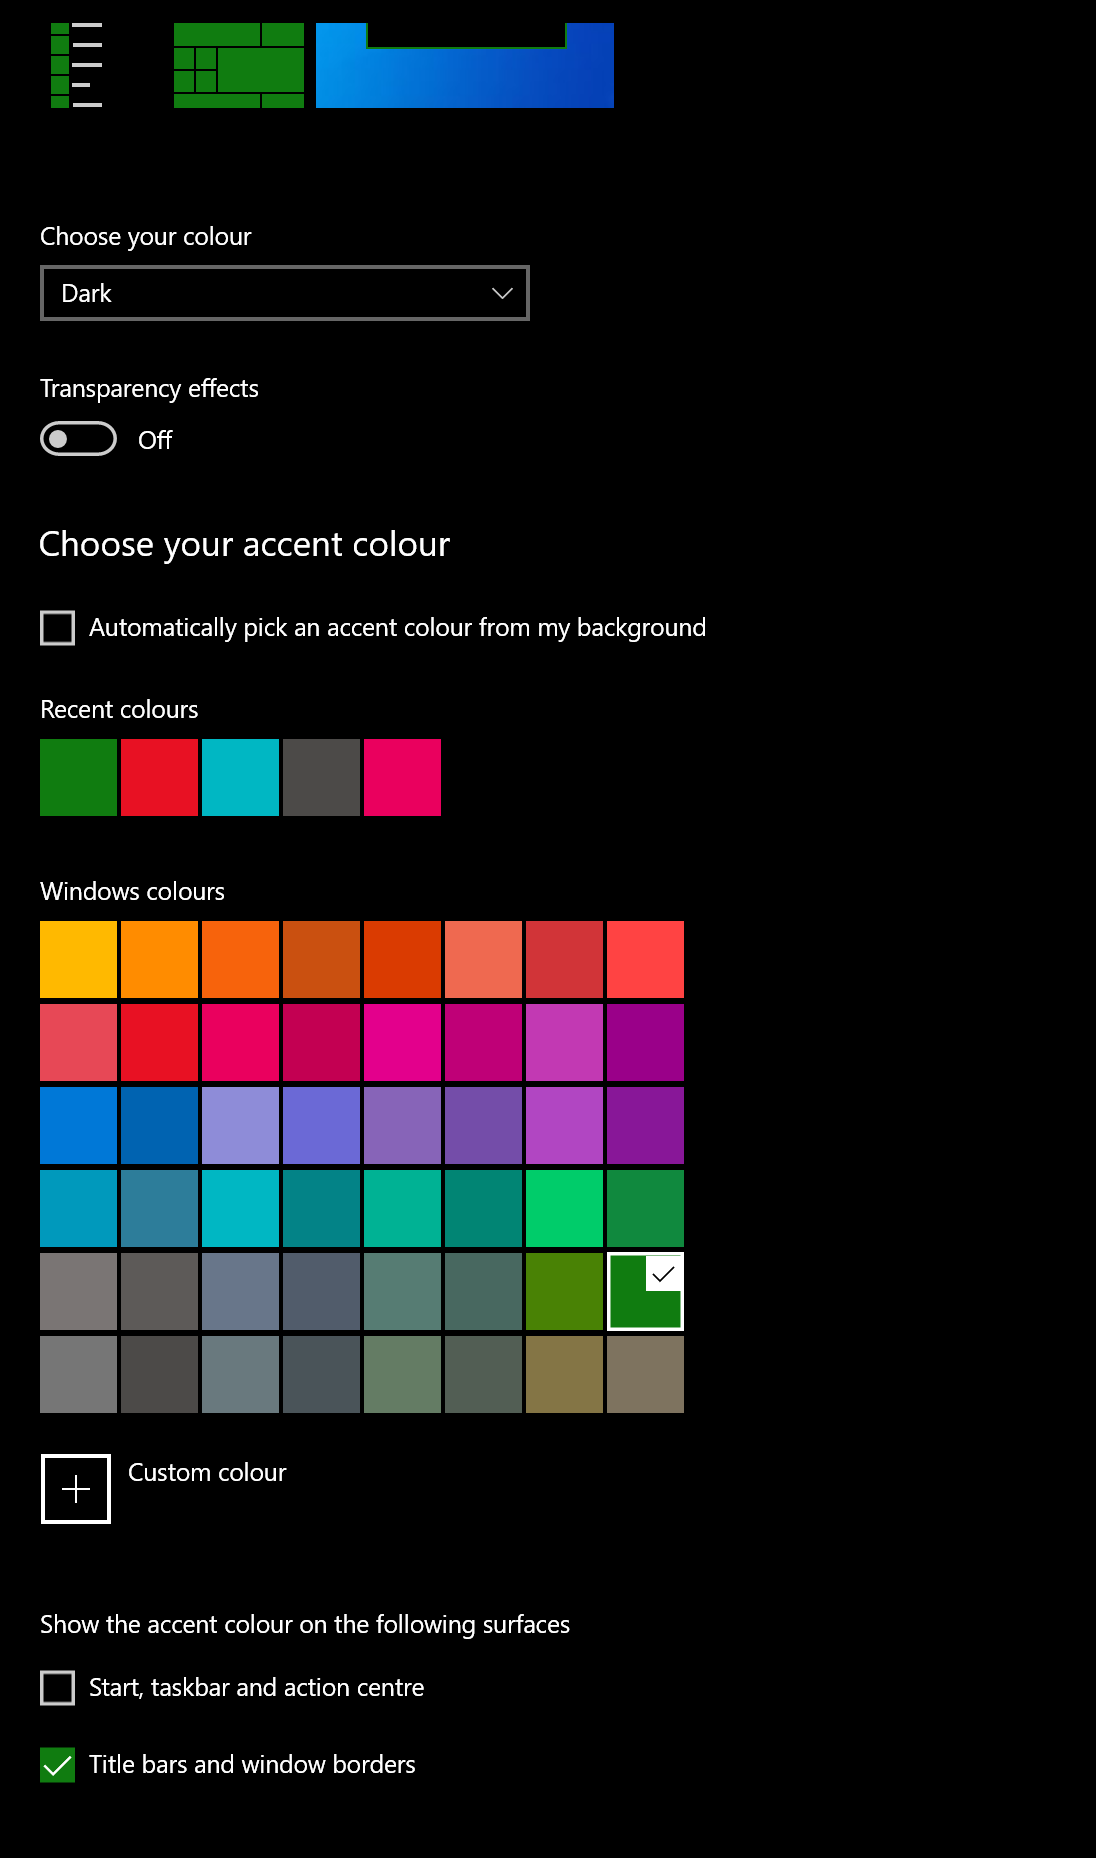Viewport: 1096px width, 1858px height.
Task: Click the blue desktop window preview
Action: (465, 65)
